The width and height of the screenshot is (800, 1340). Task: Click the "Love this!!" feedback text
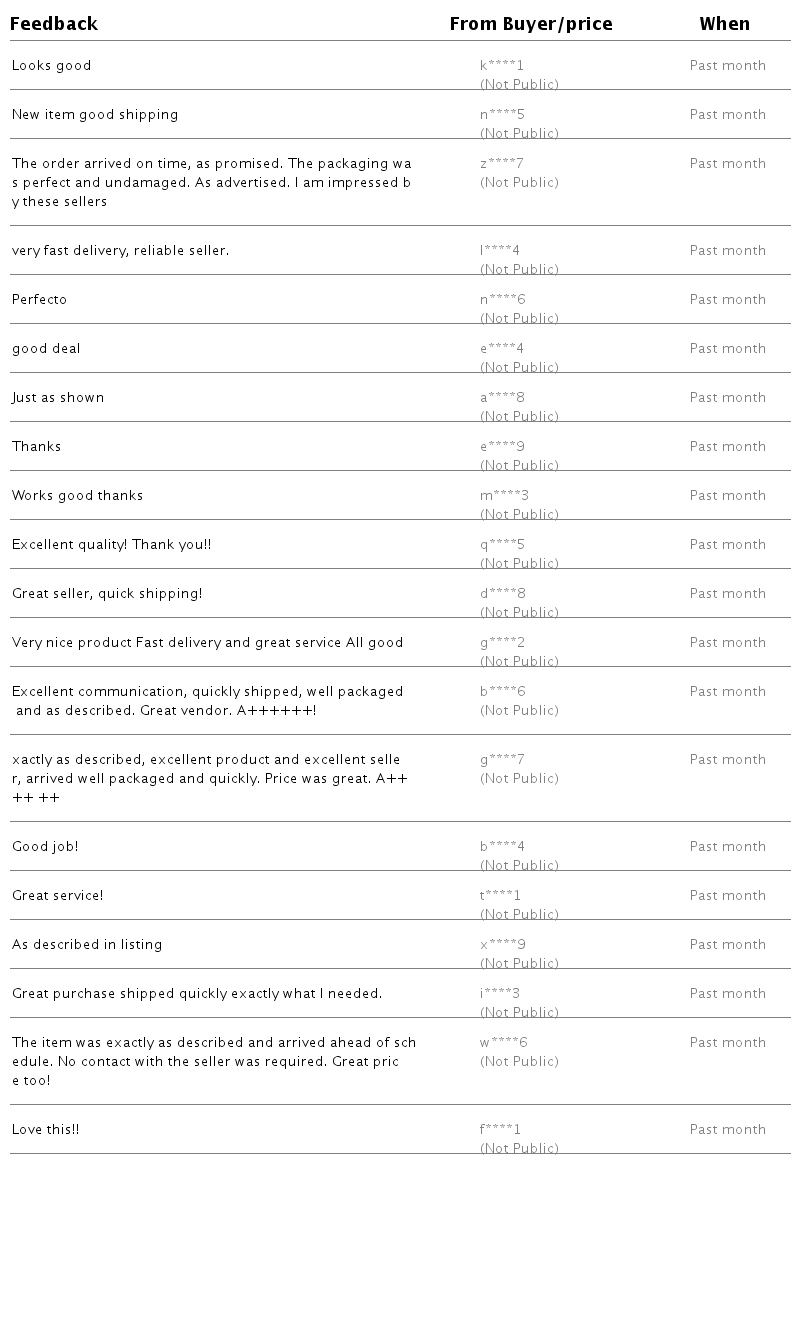(45, 1130)
